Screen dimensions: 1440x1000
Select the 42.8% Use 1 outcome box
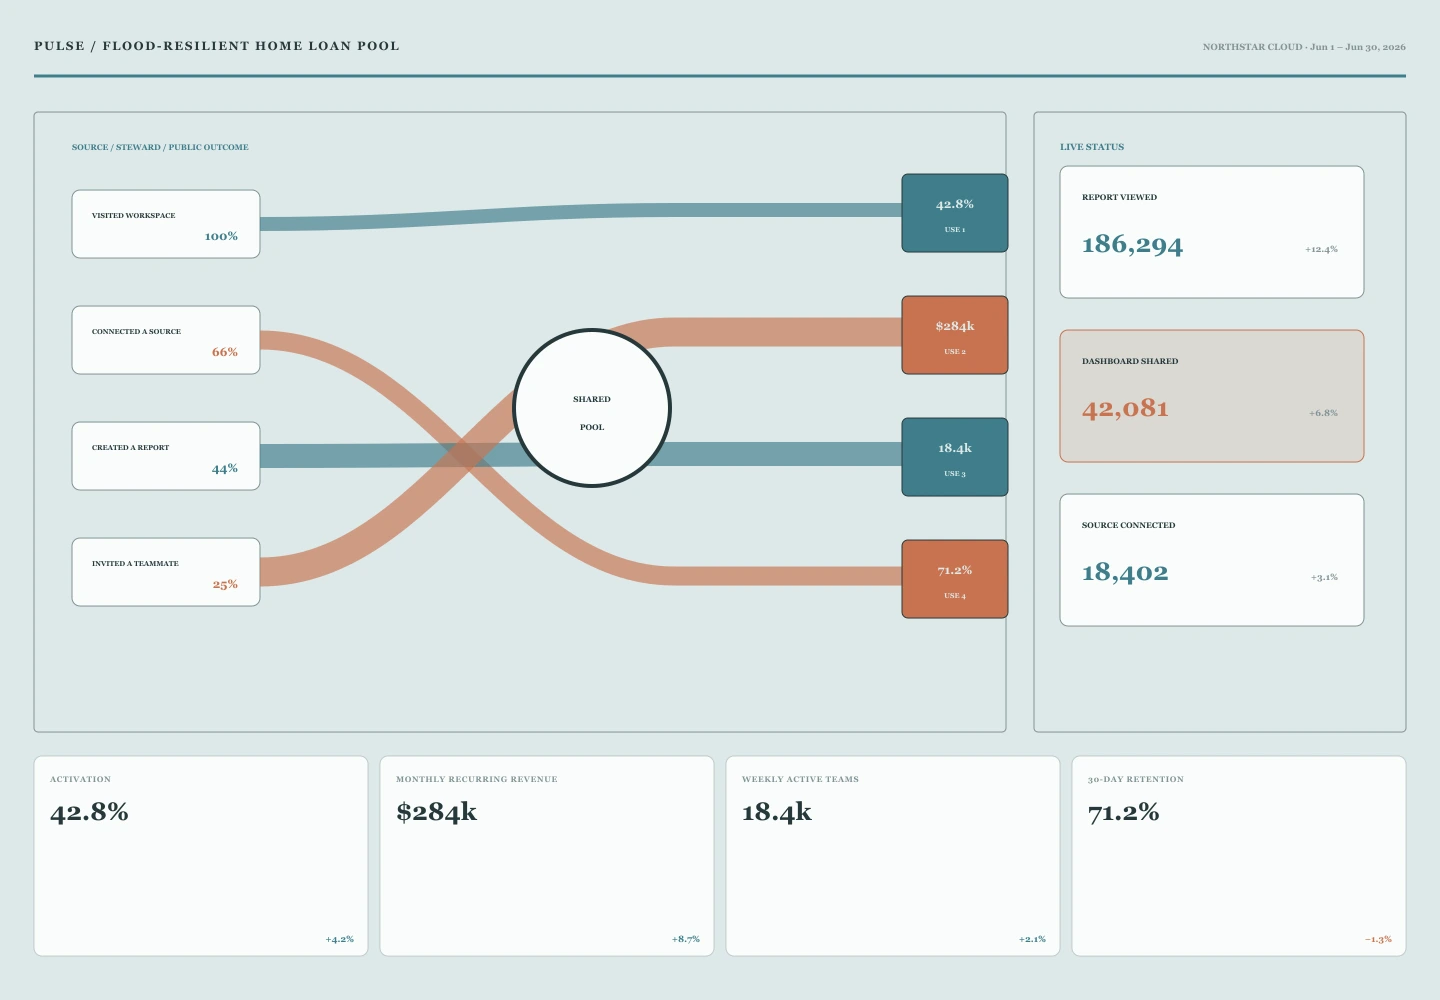(x=955, y=213)
